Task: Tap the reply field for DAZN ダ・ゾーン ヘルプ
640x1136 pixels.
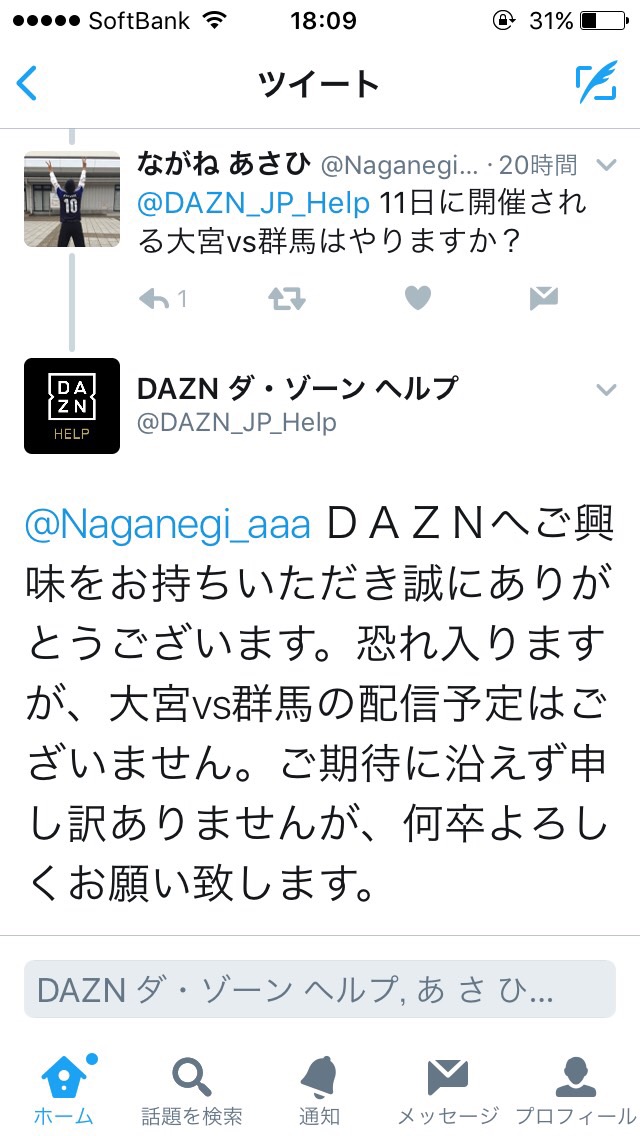Action: 320,990
